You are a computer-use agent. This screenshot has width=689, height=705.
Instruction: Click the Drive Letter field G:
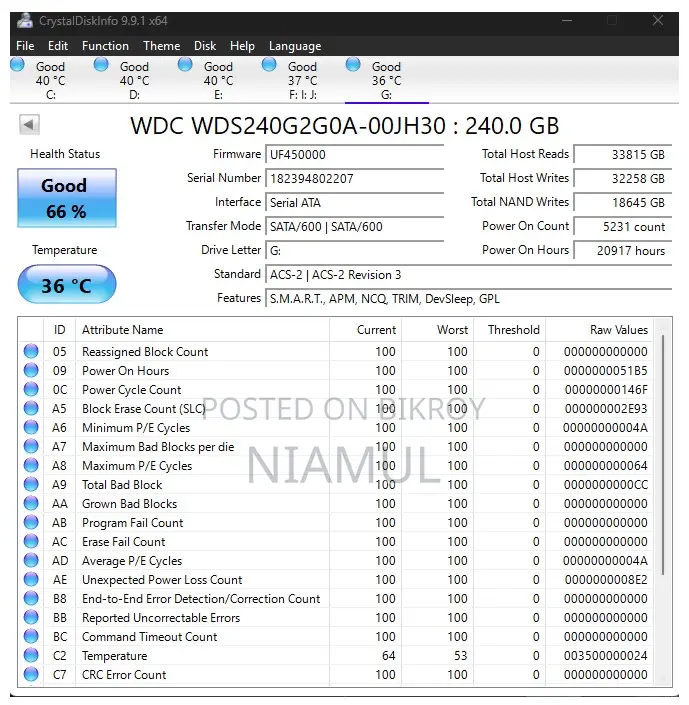click(x=355, y=250)
